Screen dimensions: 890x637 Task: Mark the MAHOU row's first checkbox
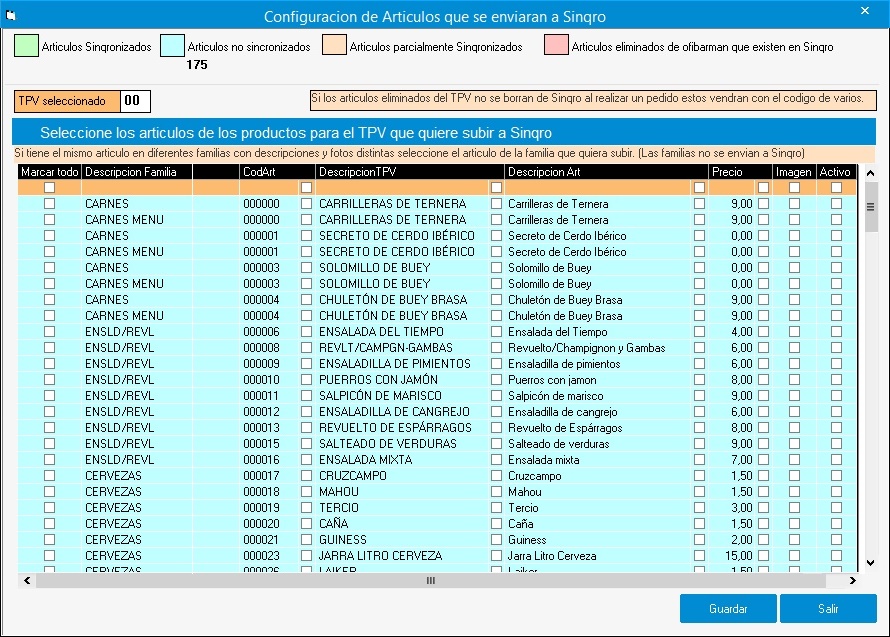coord(49,492)
